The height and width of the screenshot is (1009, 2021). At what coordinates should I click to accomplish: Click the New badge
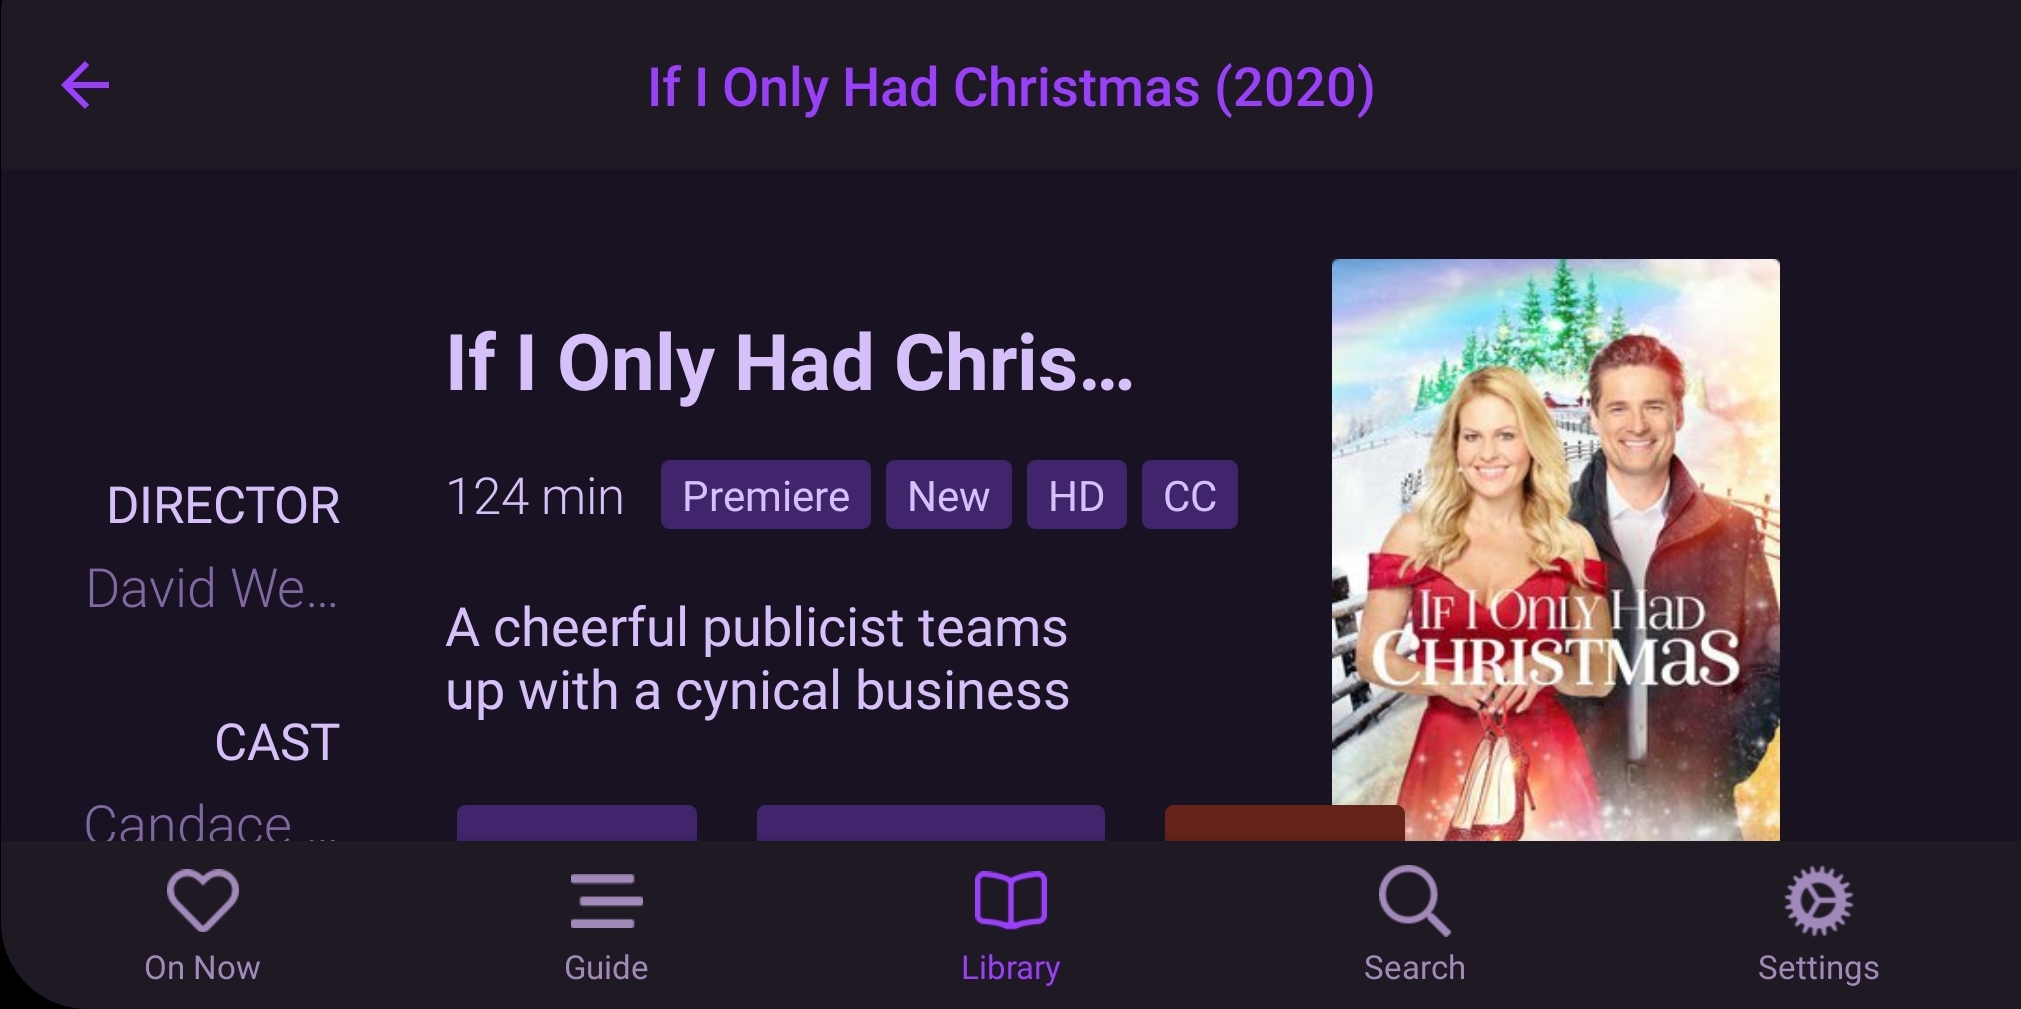949,495
